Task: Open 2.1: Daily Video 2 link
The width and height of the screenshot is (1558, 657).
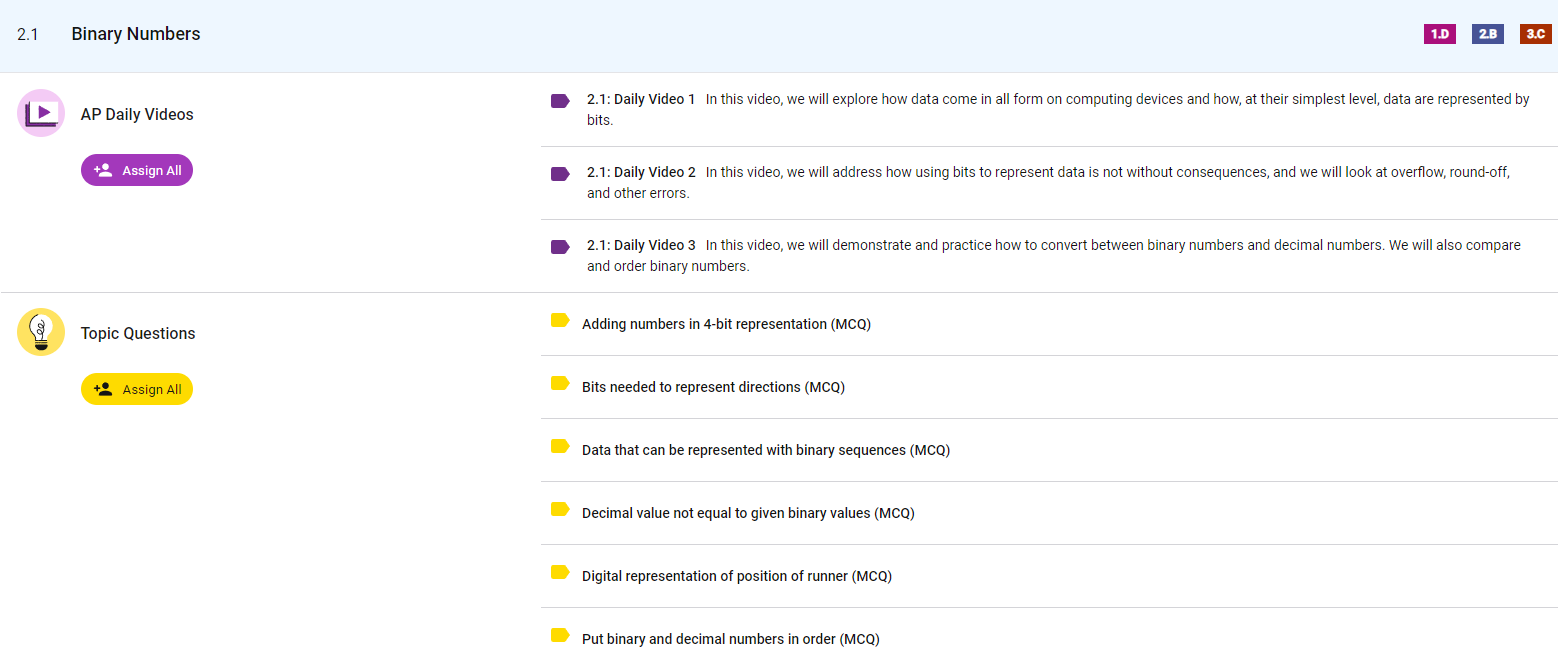Action: 641,173
